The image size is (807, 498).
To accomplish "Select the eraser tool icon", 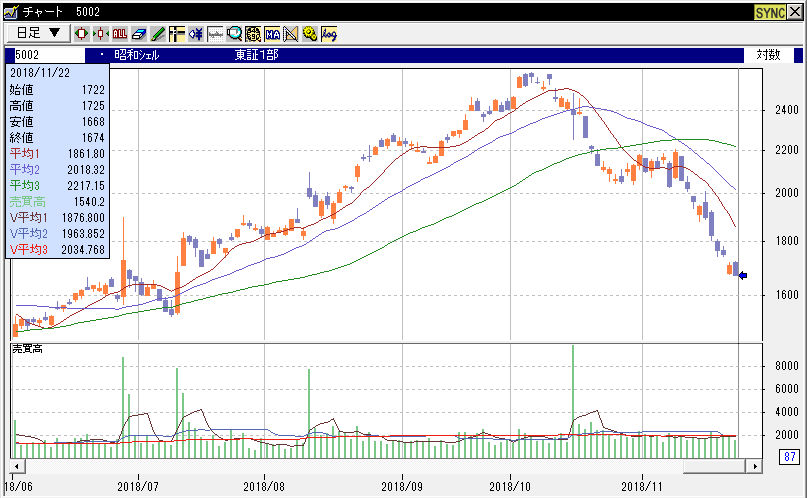I will pyautogui.click(x=139, y=33).
